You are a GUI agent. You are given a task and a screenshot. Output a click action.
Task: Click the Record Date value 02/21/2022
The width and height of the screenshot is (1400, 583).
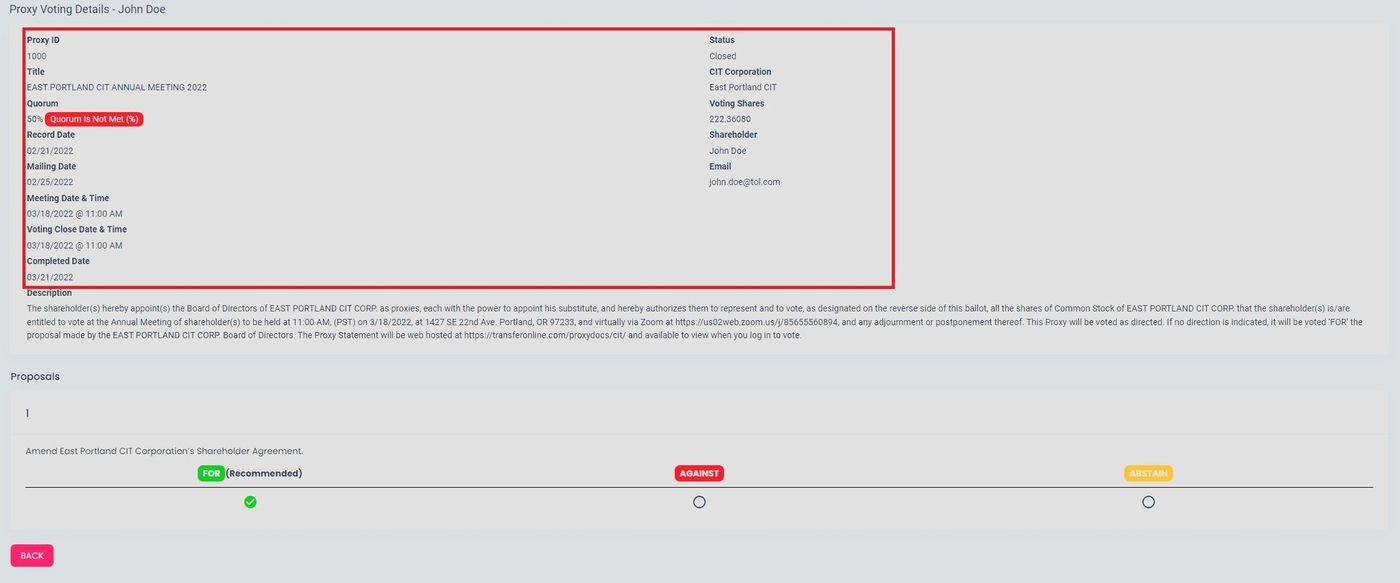tap(50, 151)
